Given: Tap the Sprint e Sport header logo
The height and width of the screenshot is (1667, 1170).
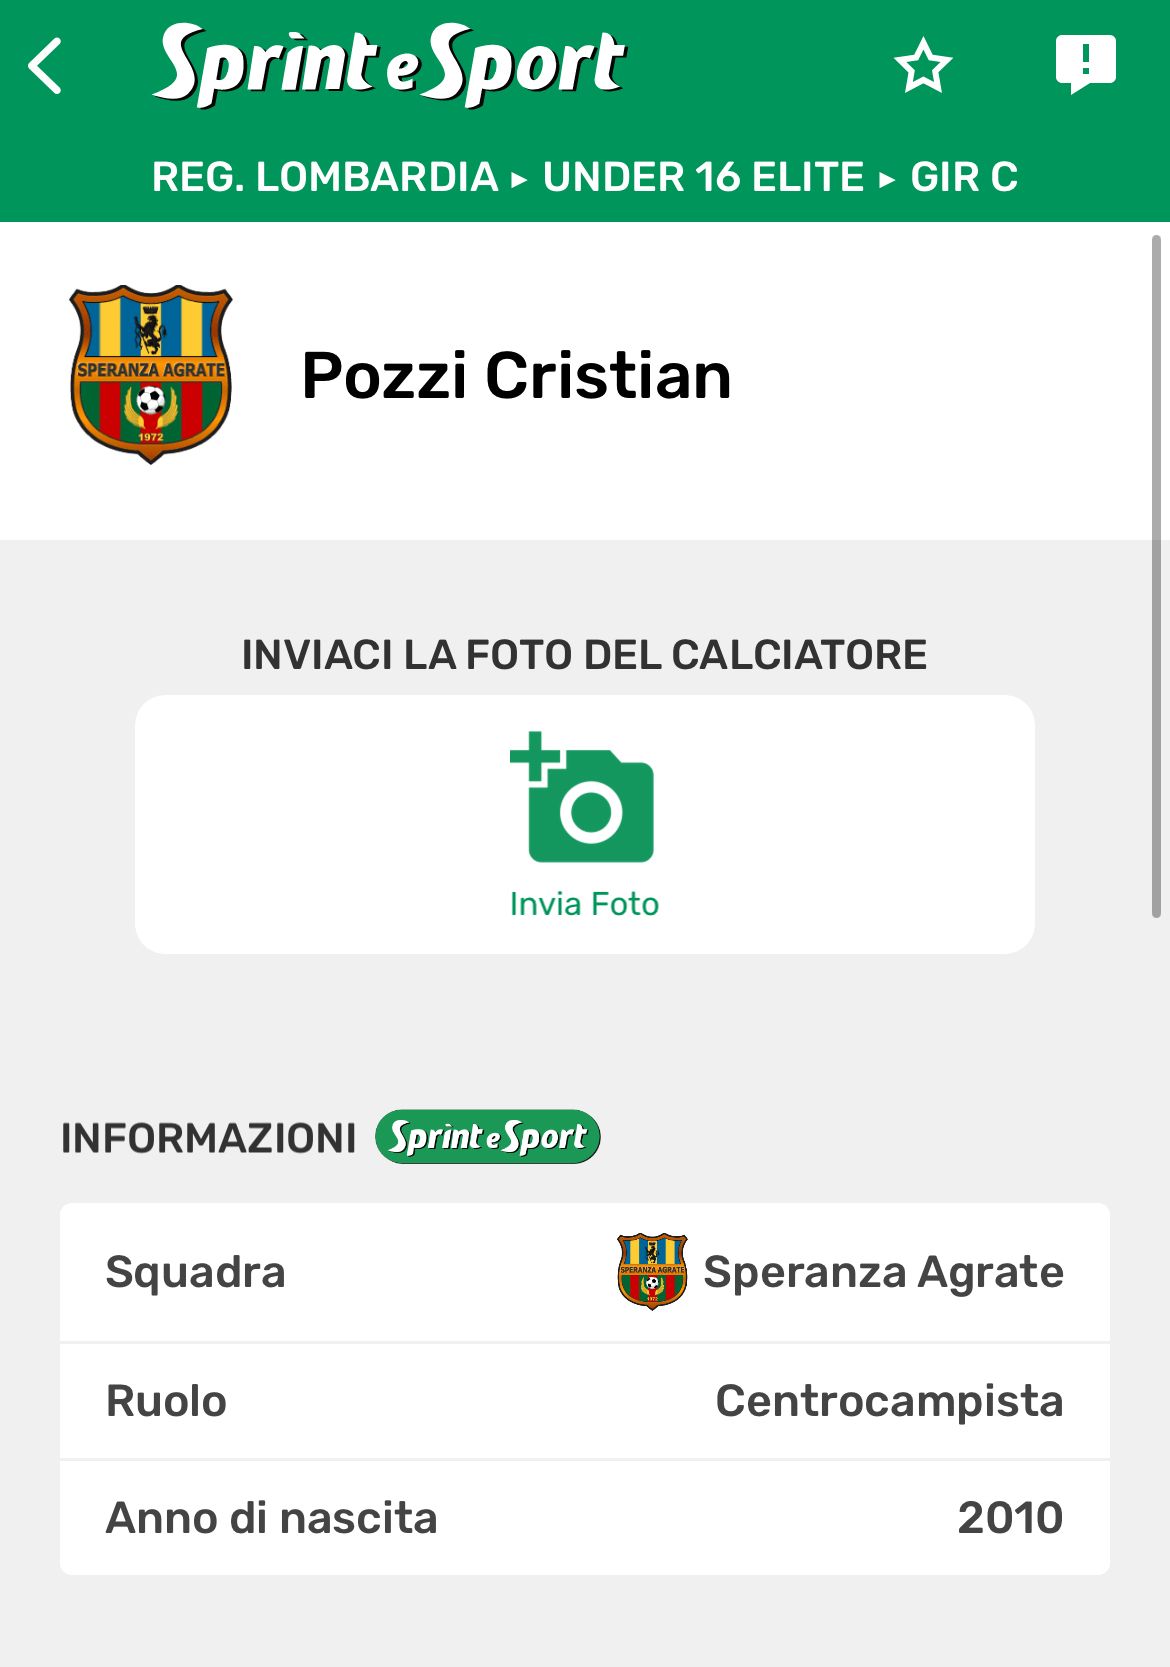Looking at the screenshot, I should tap(390, 65).
